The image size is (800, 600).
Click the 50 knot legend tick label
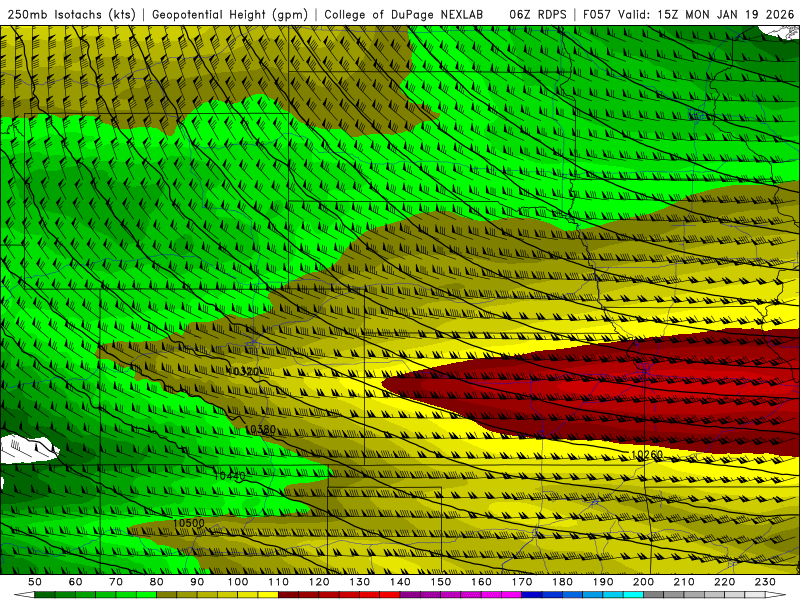point(35,582)
